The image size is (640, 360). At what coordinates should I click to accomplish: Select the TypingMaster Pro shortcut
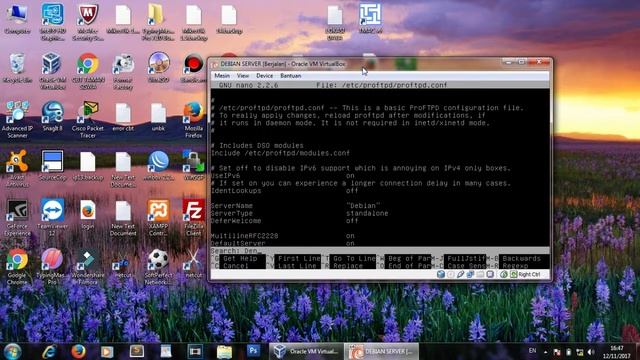(52, 266)
